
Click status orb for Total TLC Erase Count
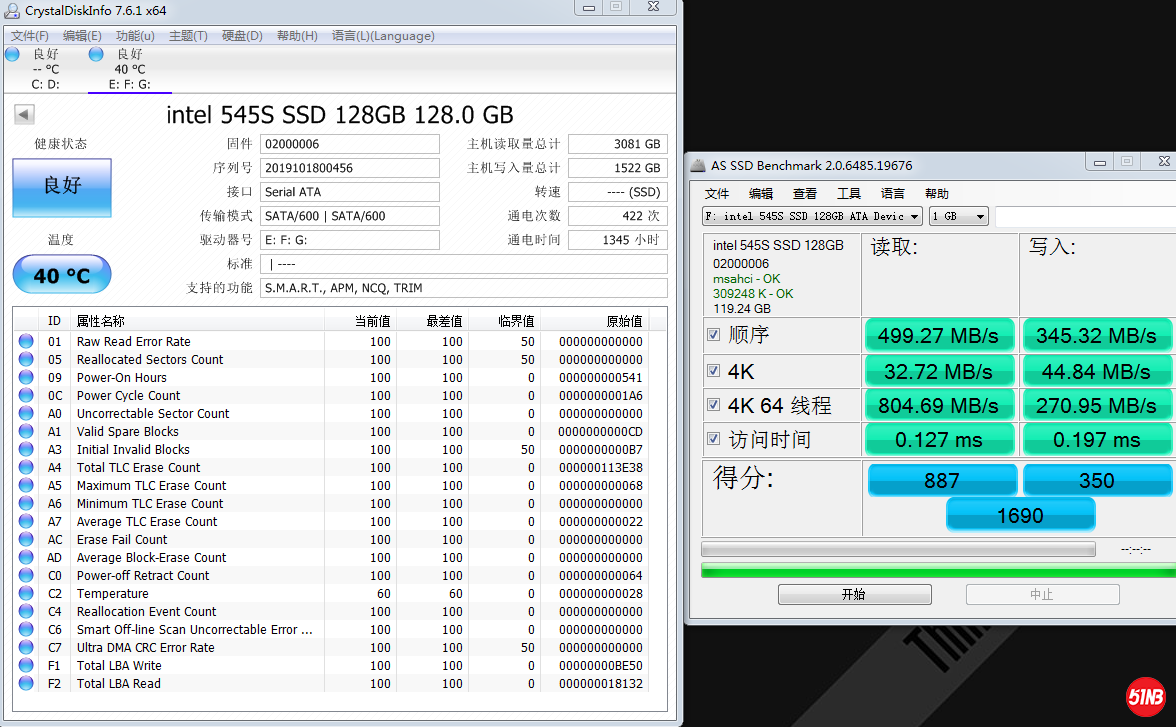tap(26, 467)
